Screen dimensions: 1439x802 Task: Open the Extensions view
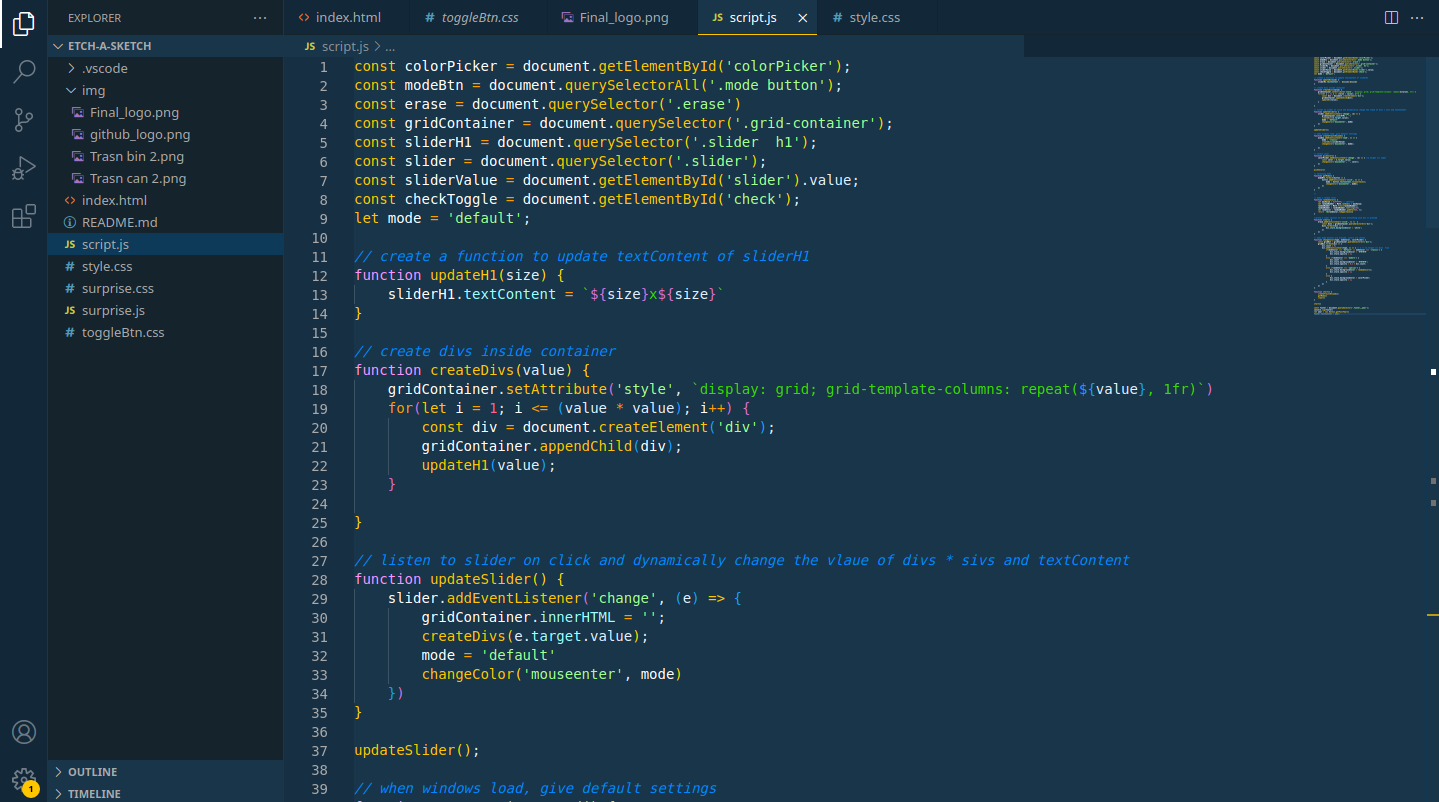pos(24,216)
